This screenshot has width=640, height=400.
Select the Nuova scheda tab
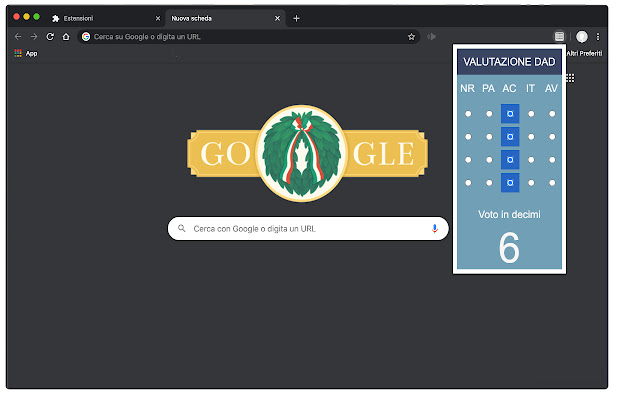pyautogui.click(x=226, y=18)
